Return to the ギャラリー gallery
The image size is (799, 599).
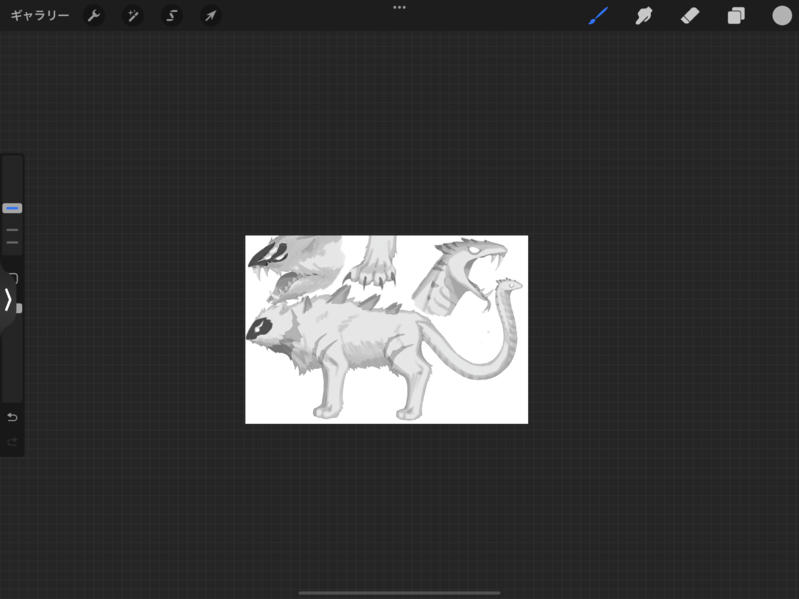40,16
